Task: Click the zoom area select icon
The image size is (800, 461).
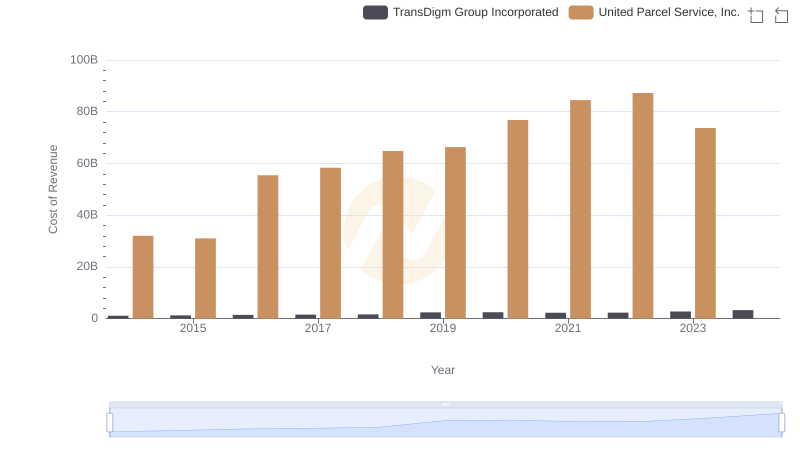Action: [756, 15]
